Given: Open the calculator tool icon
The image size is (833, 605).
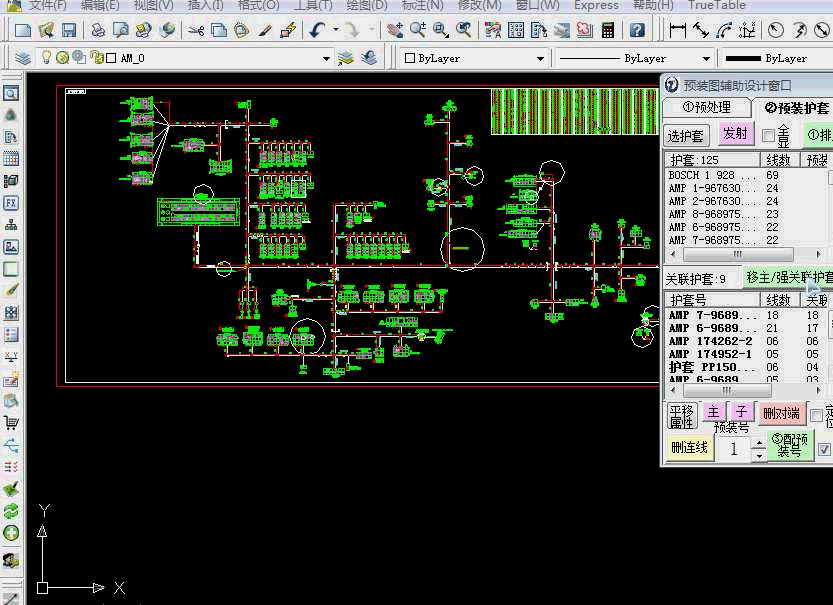Looking at the screenshot, I should [607, 30].
